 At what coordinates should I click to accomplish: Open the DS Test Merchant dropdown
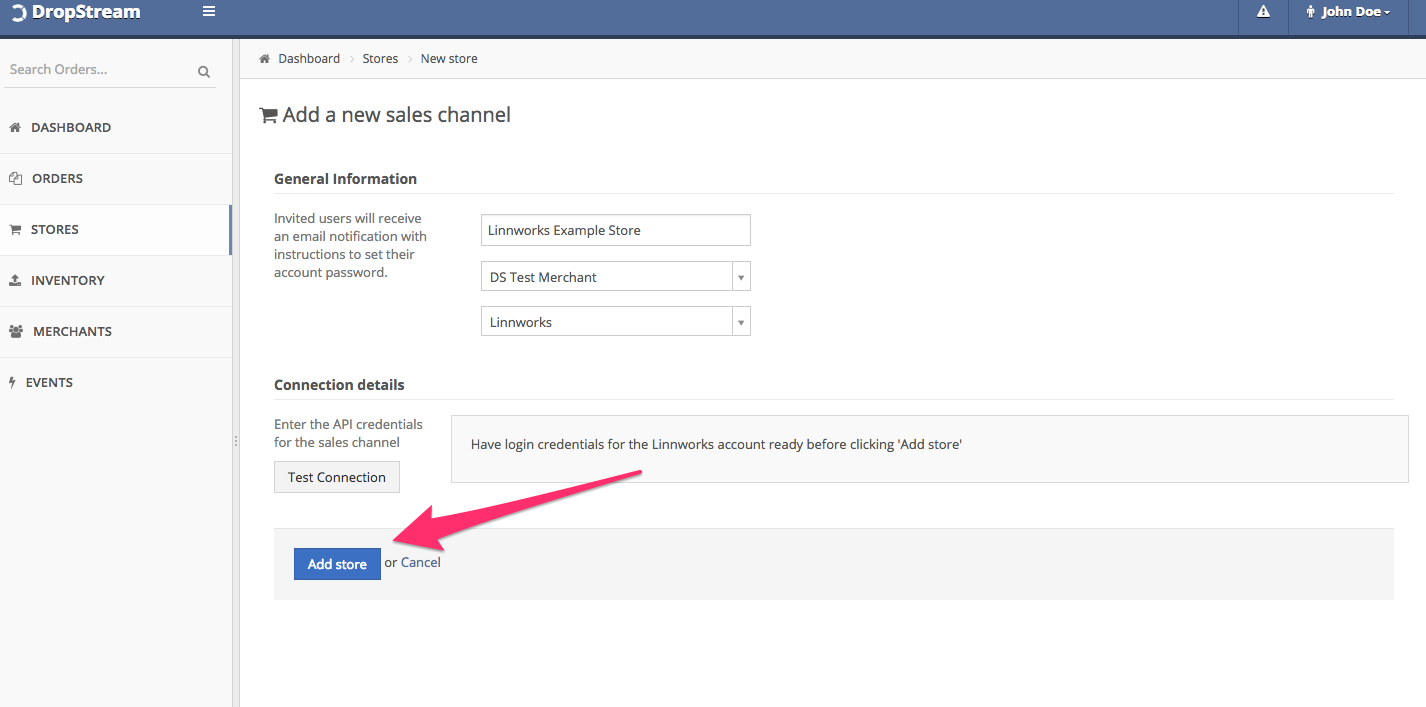[616, 277]
